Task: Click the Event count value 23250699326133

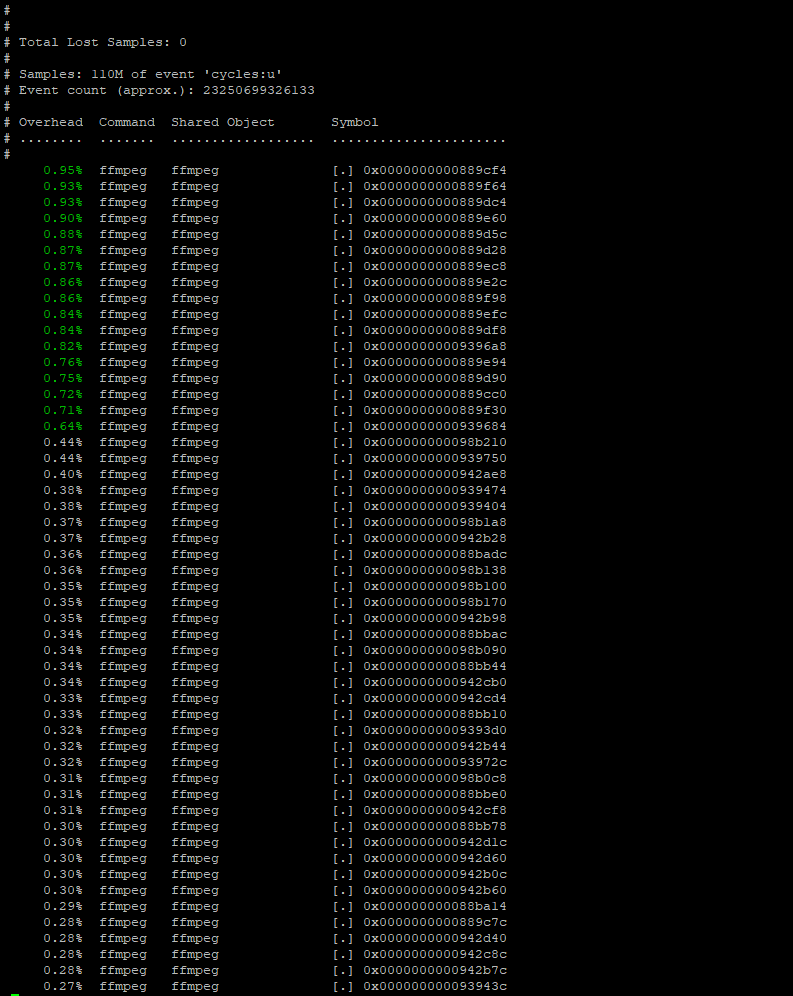Action: point(259,90)
